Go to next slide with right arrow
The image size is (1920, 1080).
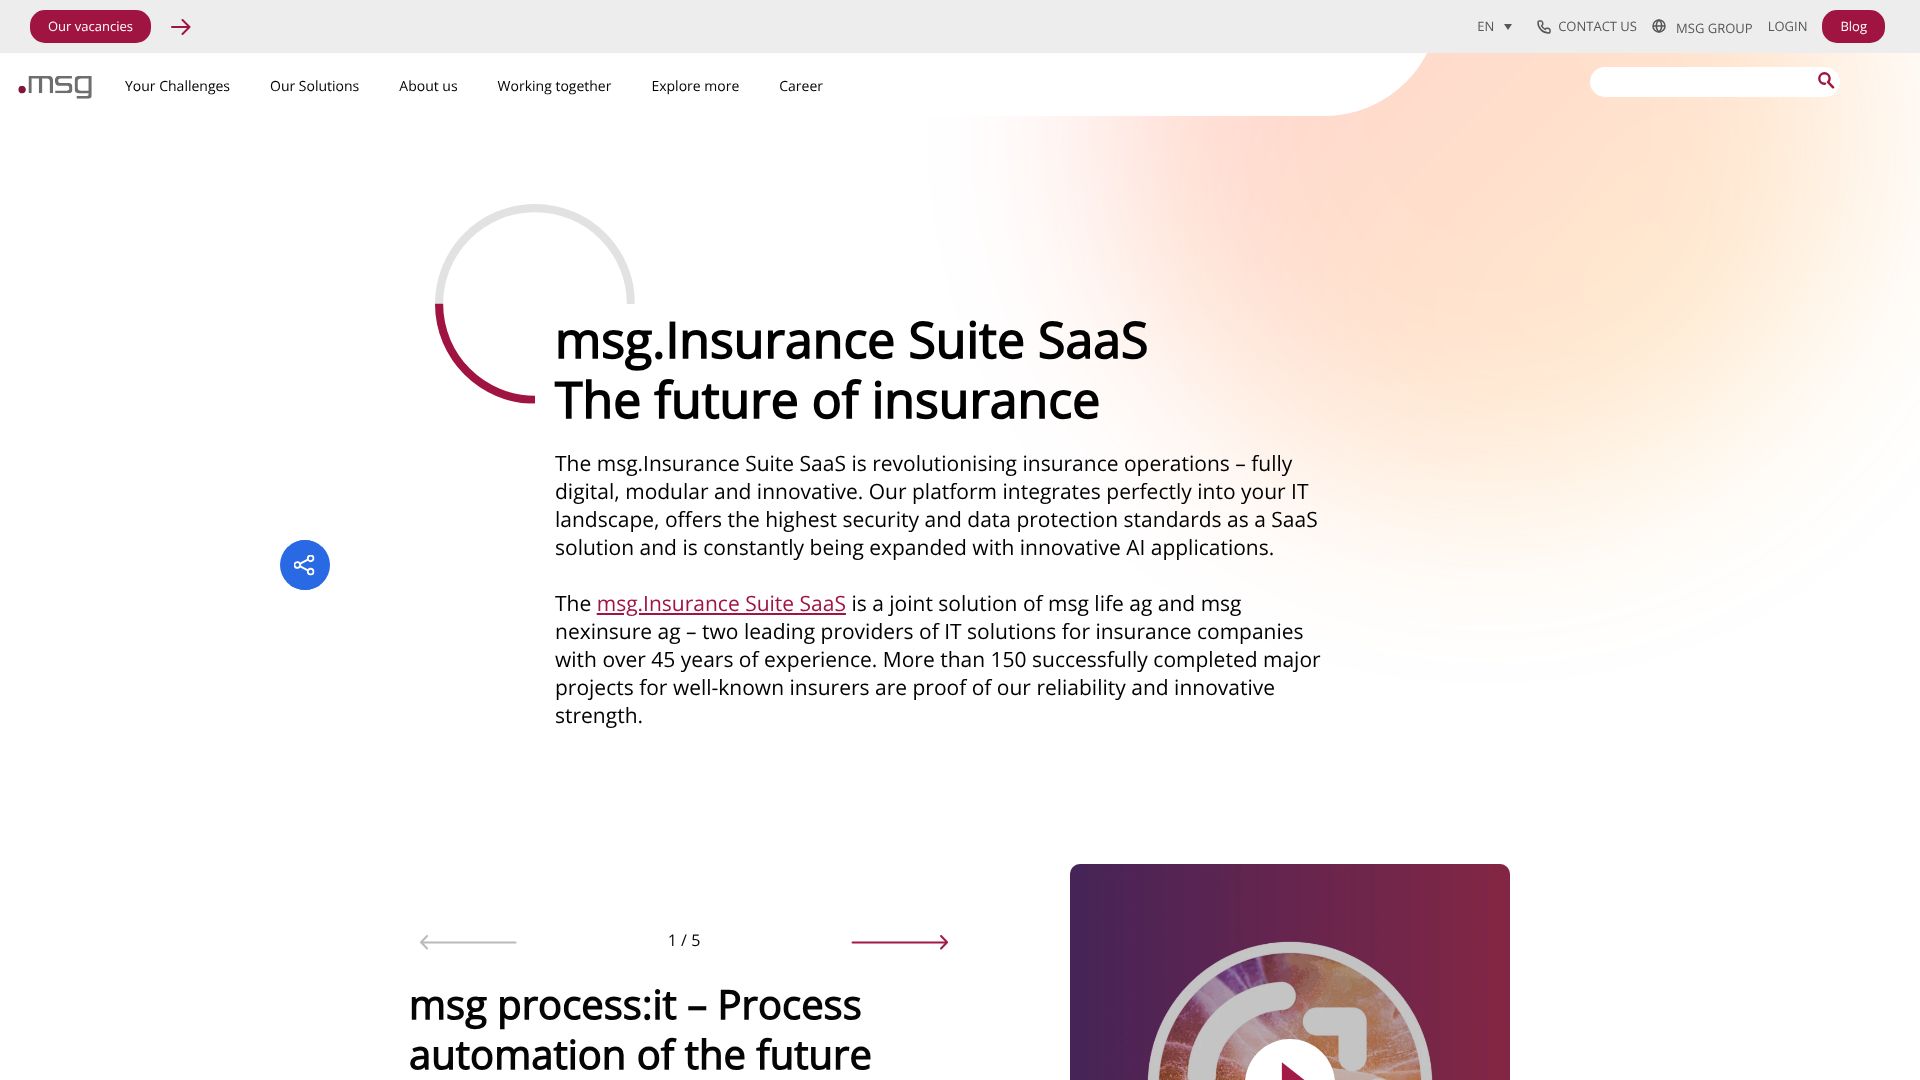click(x=899, y=942)
